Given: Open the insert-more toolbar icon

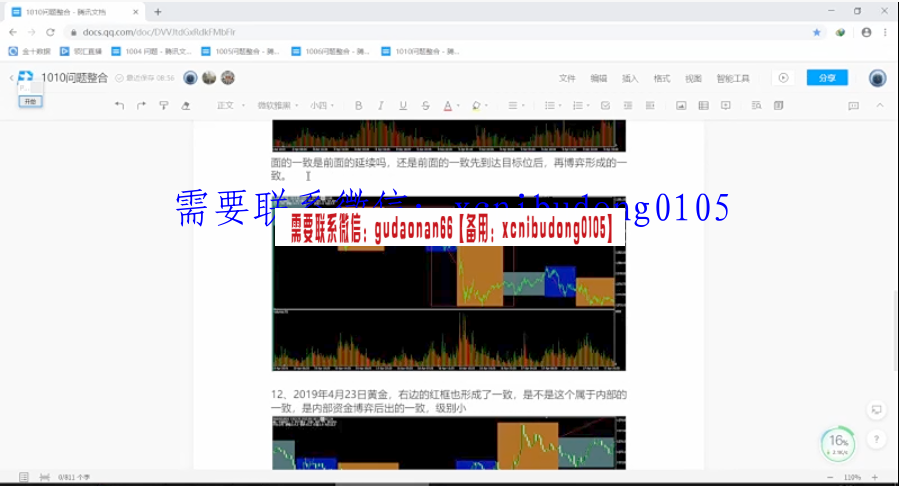Looking at the screenshot, I should click(x=726, y=105).
